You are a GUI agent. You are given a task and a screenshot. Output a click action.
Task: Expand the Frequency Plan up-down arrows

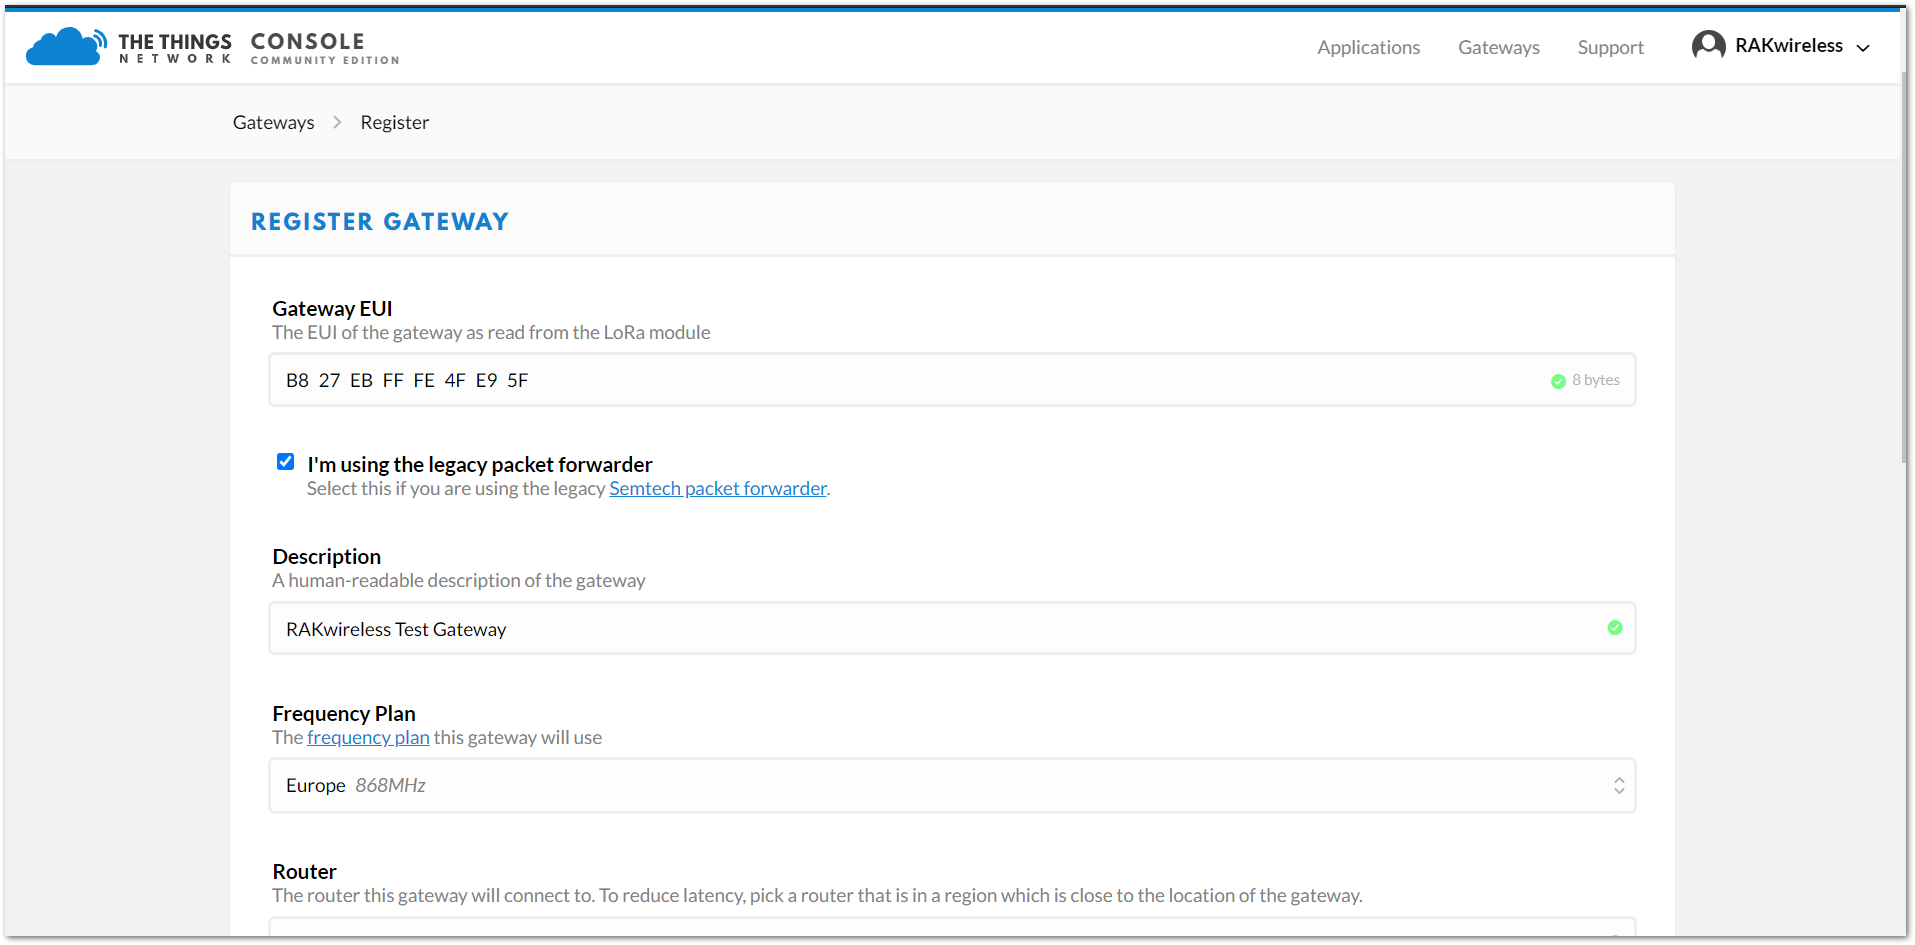pos(1619,786)
